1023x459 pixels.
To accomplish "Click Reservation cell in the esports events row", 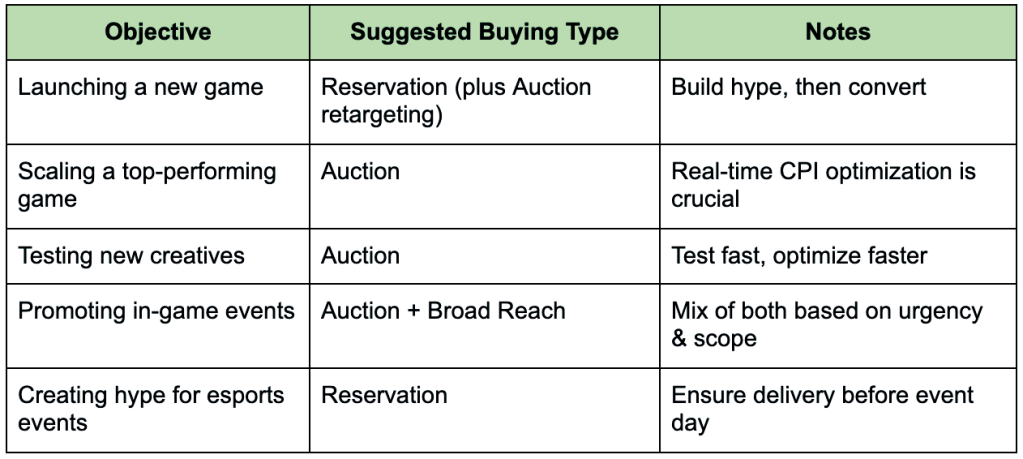I will [x=384, y=395].
